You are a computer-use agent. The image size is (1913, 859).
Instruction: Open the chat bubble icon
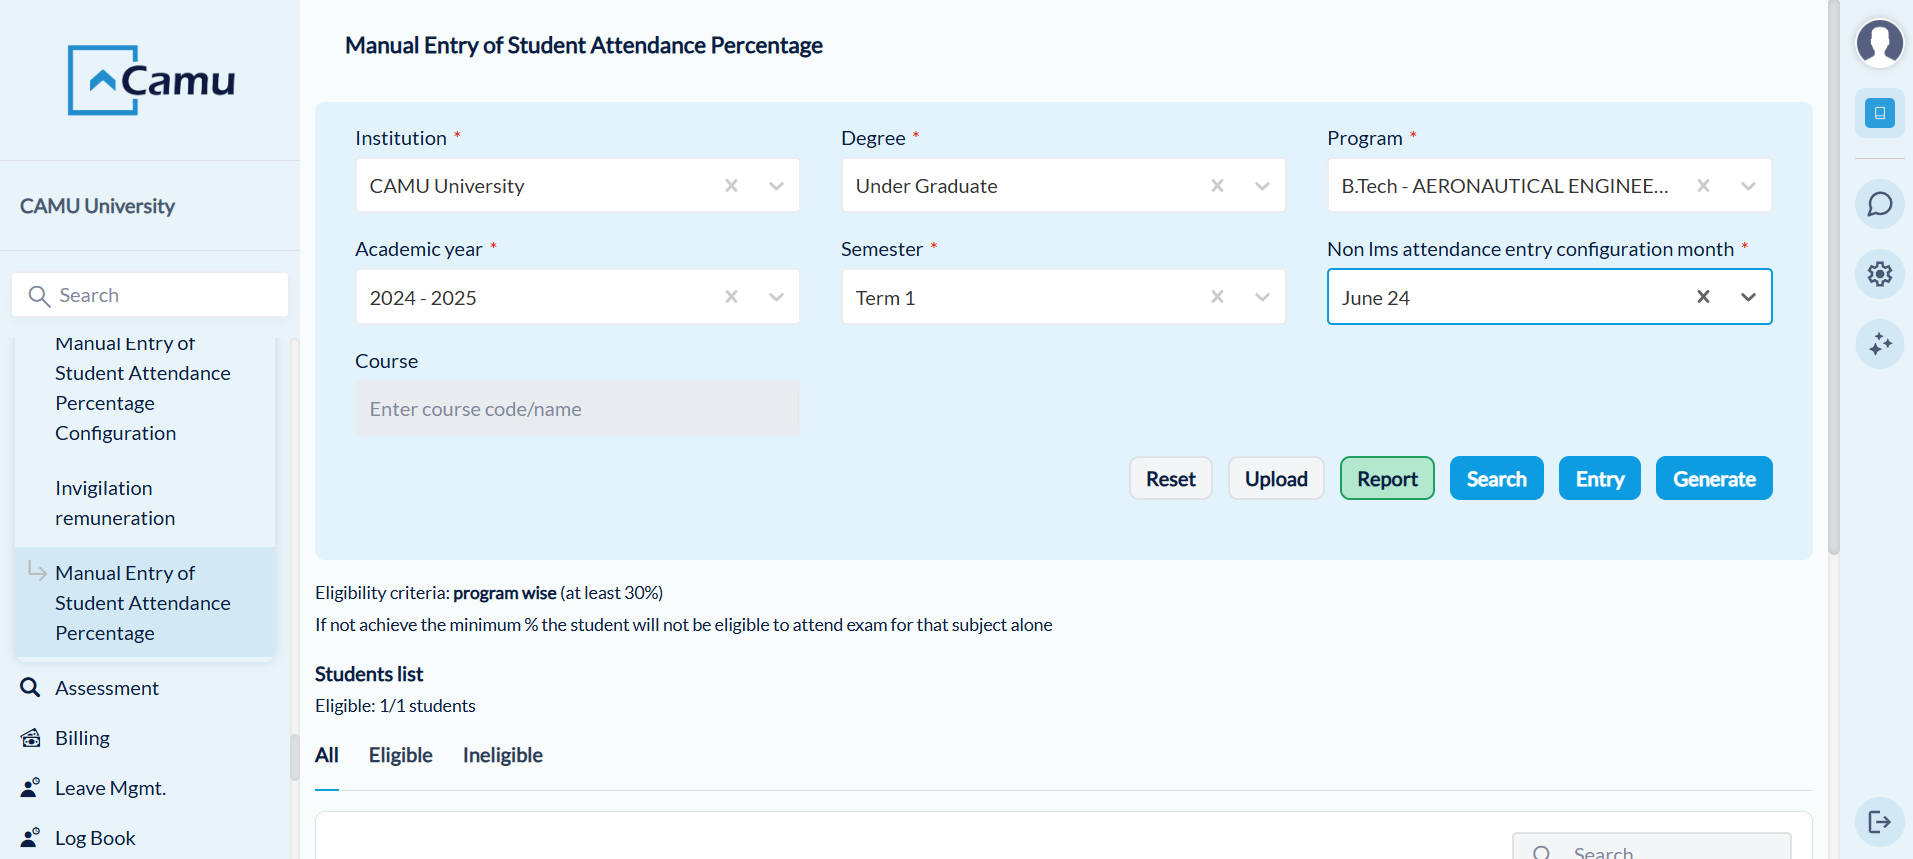(x=1879, y=204)
